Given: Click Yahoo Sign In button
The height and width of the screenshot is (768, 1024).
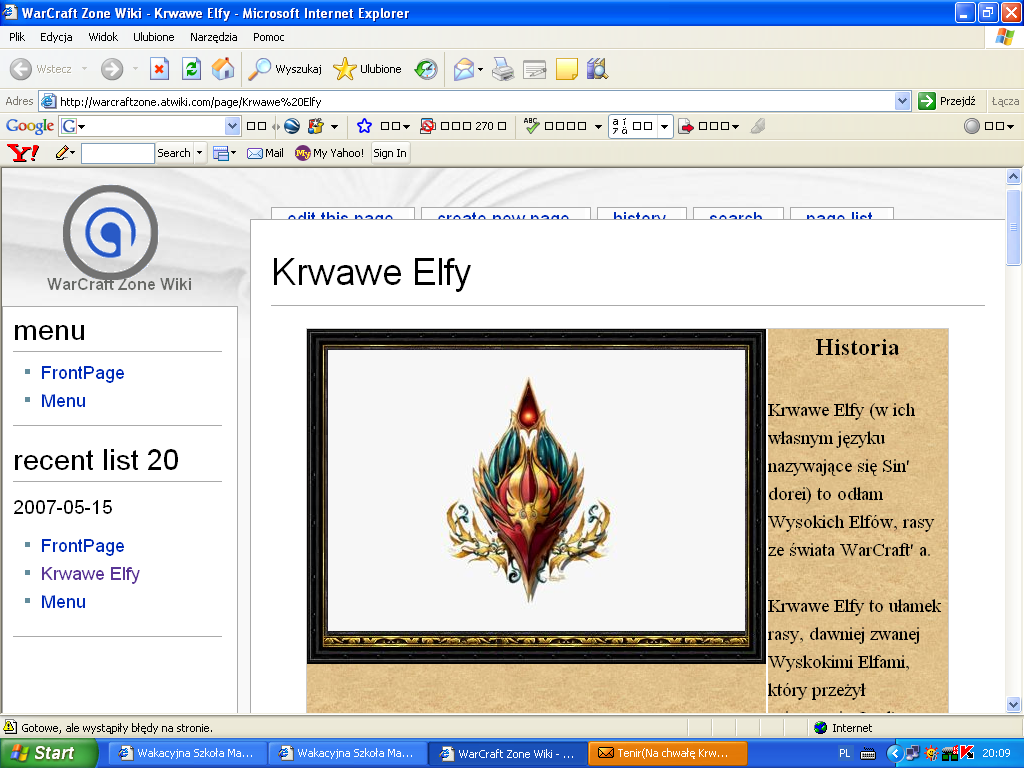Looking at the screenshot, I should coord(390,153).
